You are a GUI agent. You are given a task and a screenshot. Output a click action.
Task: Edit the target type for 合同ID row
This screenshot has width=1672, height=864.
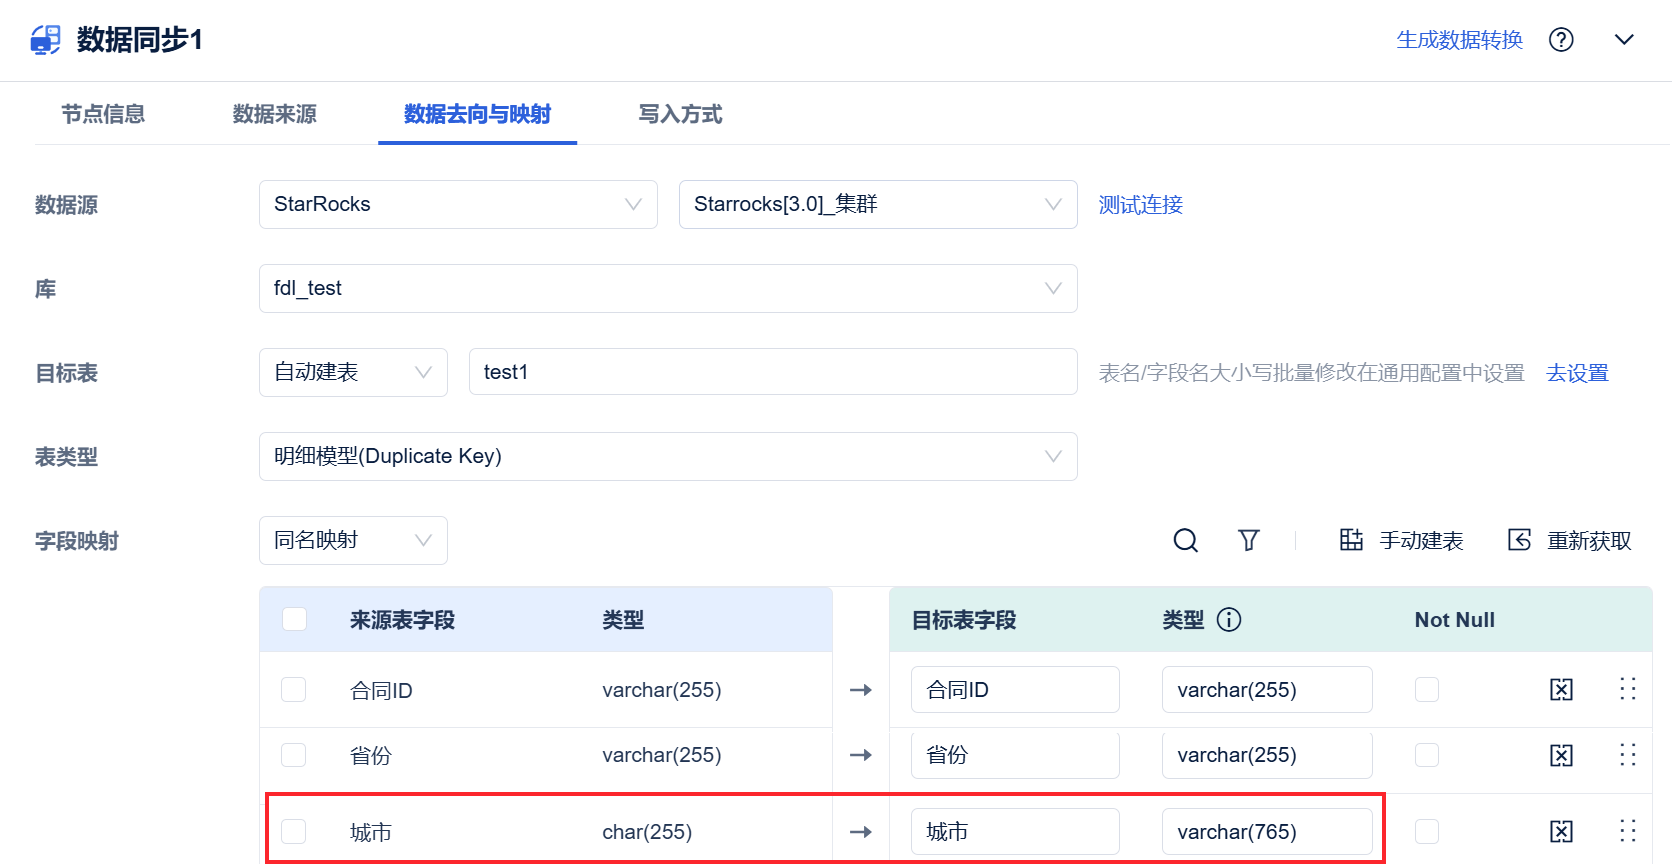[x=1267, y=689]
